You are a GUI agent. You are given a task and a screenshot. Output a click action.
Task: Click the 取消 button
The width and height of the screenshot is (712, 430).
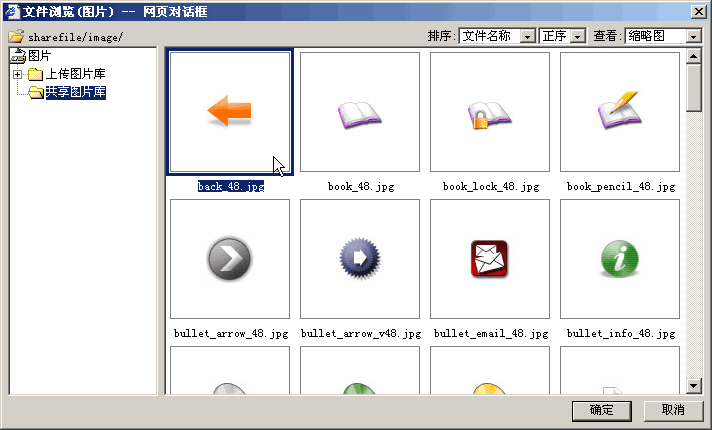[673, 410]
